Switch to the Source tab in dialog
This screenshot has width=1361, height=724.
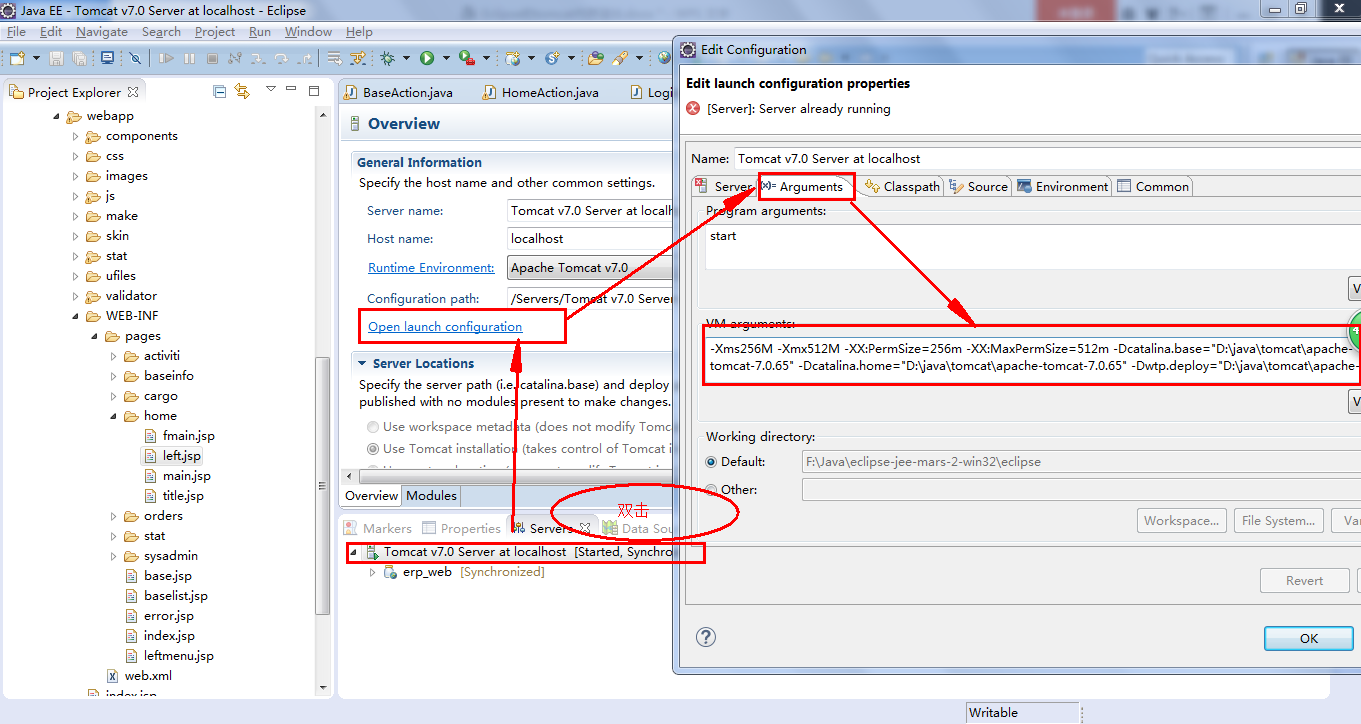tap(979, 186)
